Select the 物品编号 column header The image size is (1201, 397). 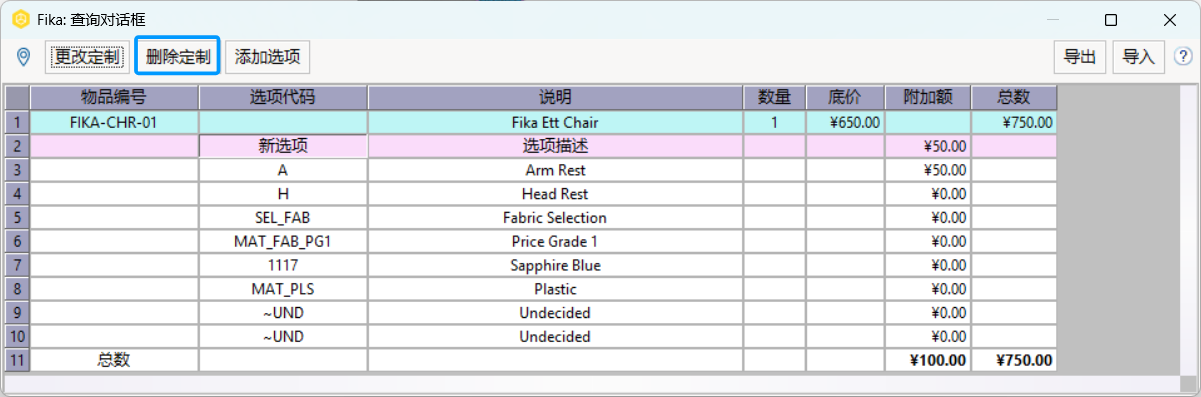coord(114,98)
